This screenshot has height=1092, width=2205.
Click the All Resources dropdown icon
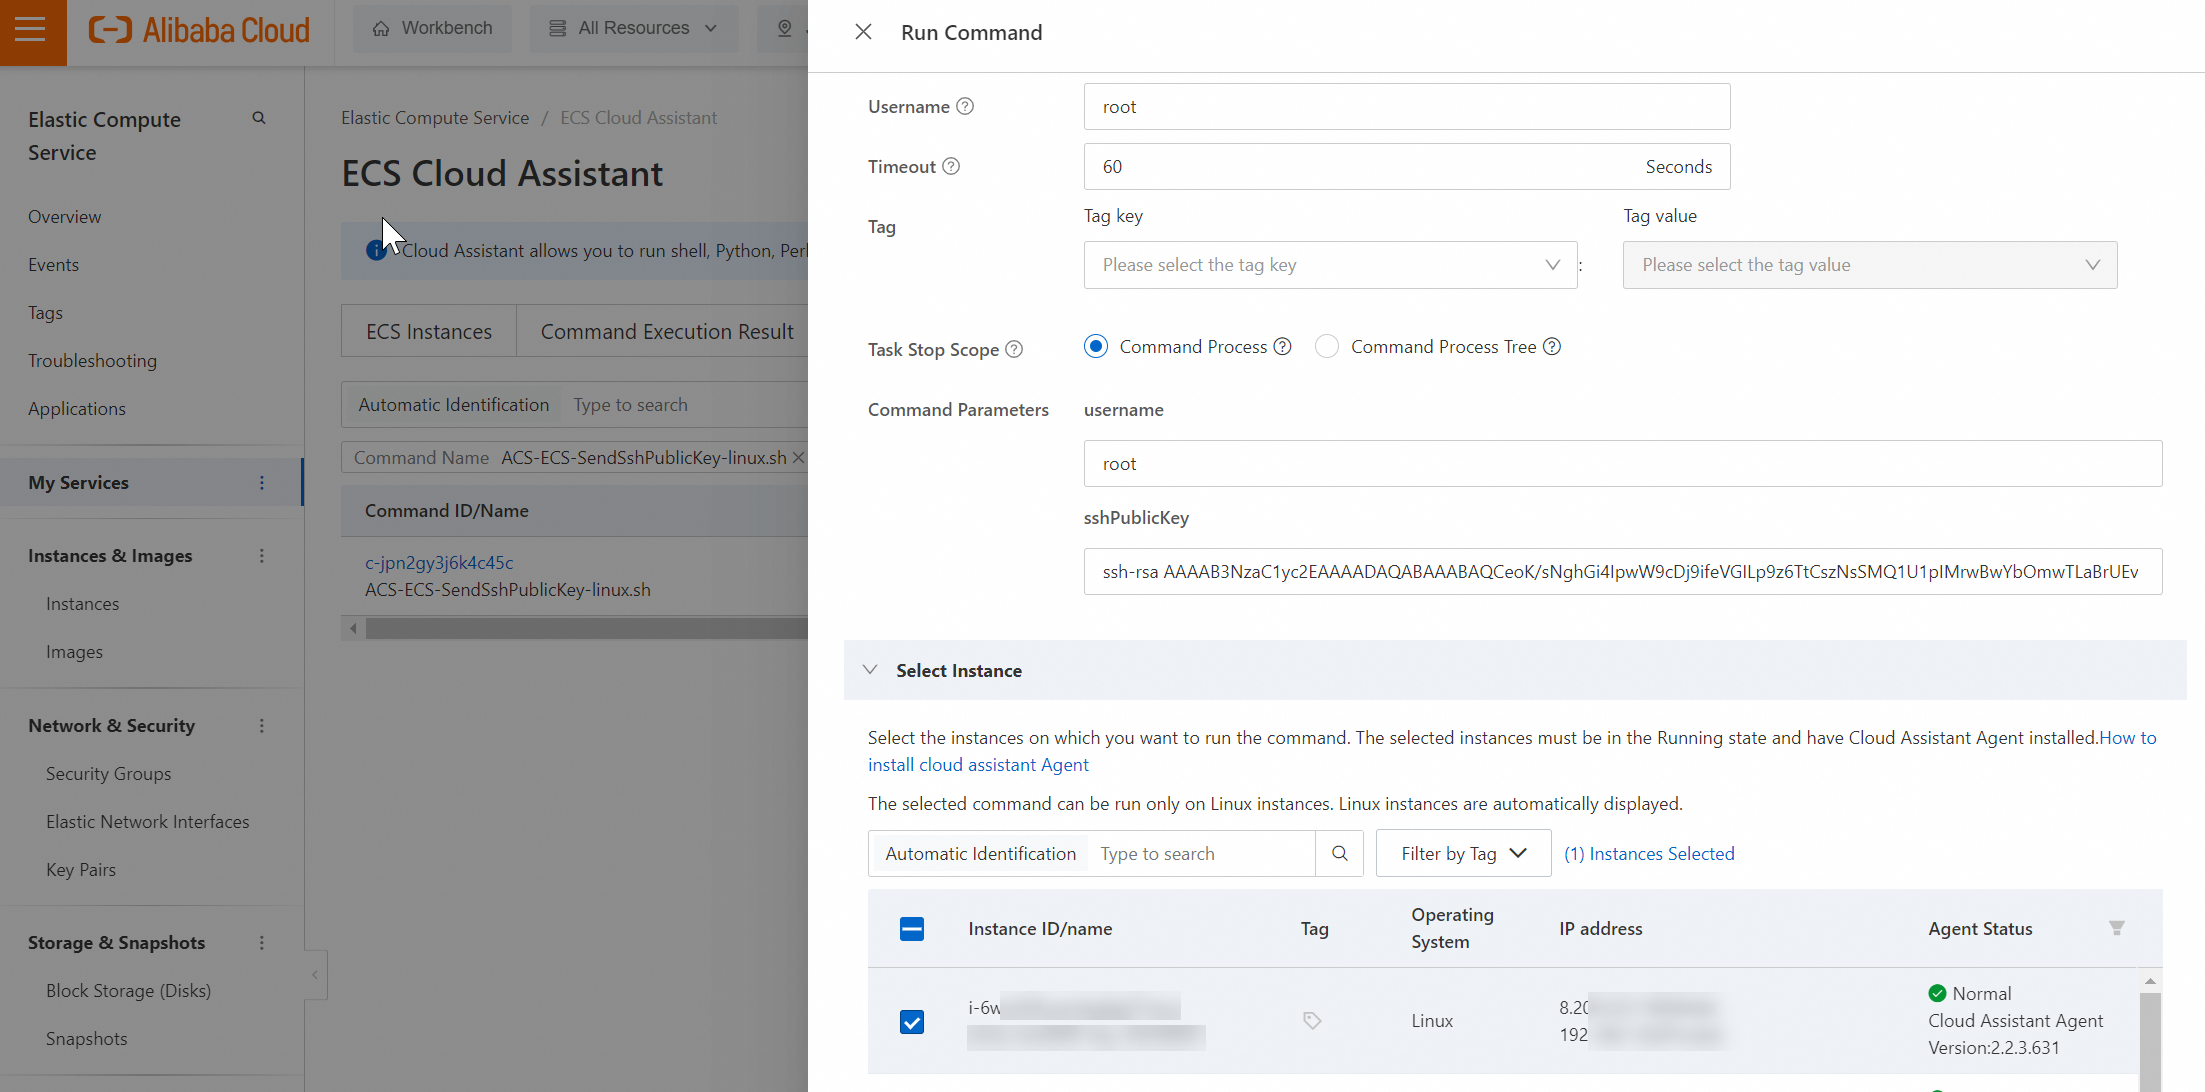tap(713, 30)
